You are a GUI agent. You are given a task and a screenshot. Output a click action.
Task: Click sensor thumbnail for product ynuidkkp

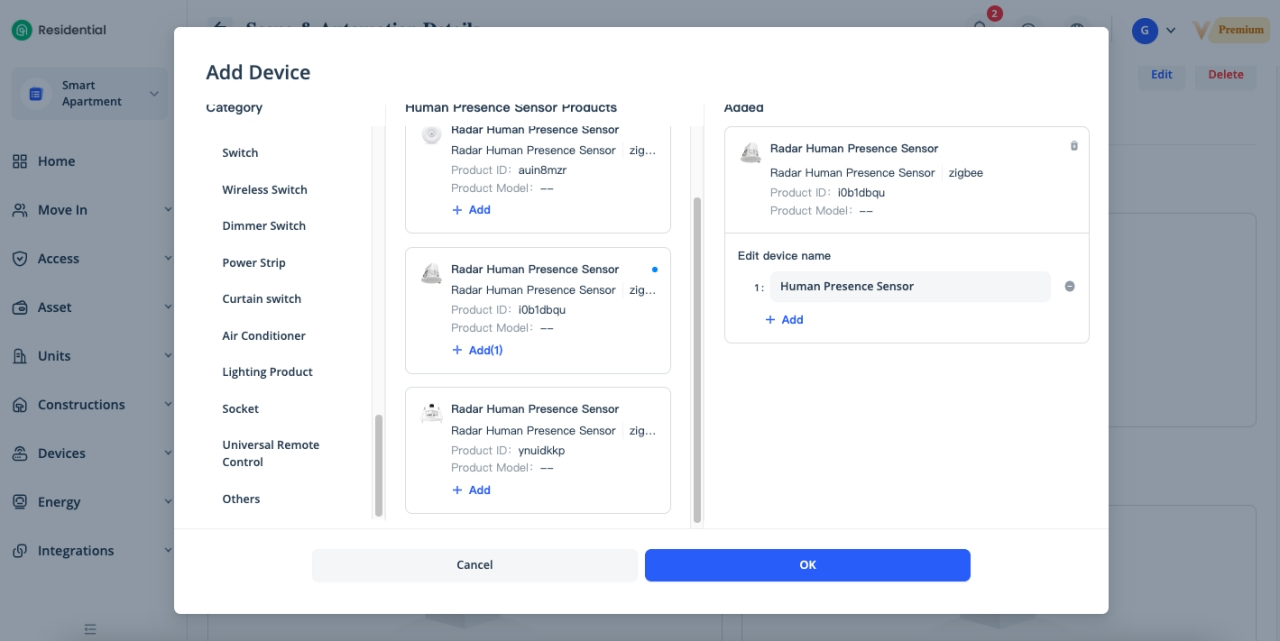click(x=431, y=413)
